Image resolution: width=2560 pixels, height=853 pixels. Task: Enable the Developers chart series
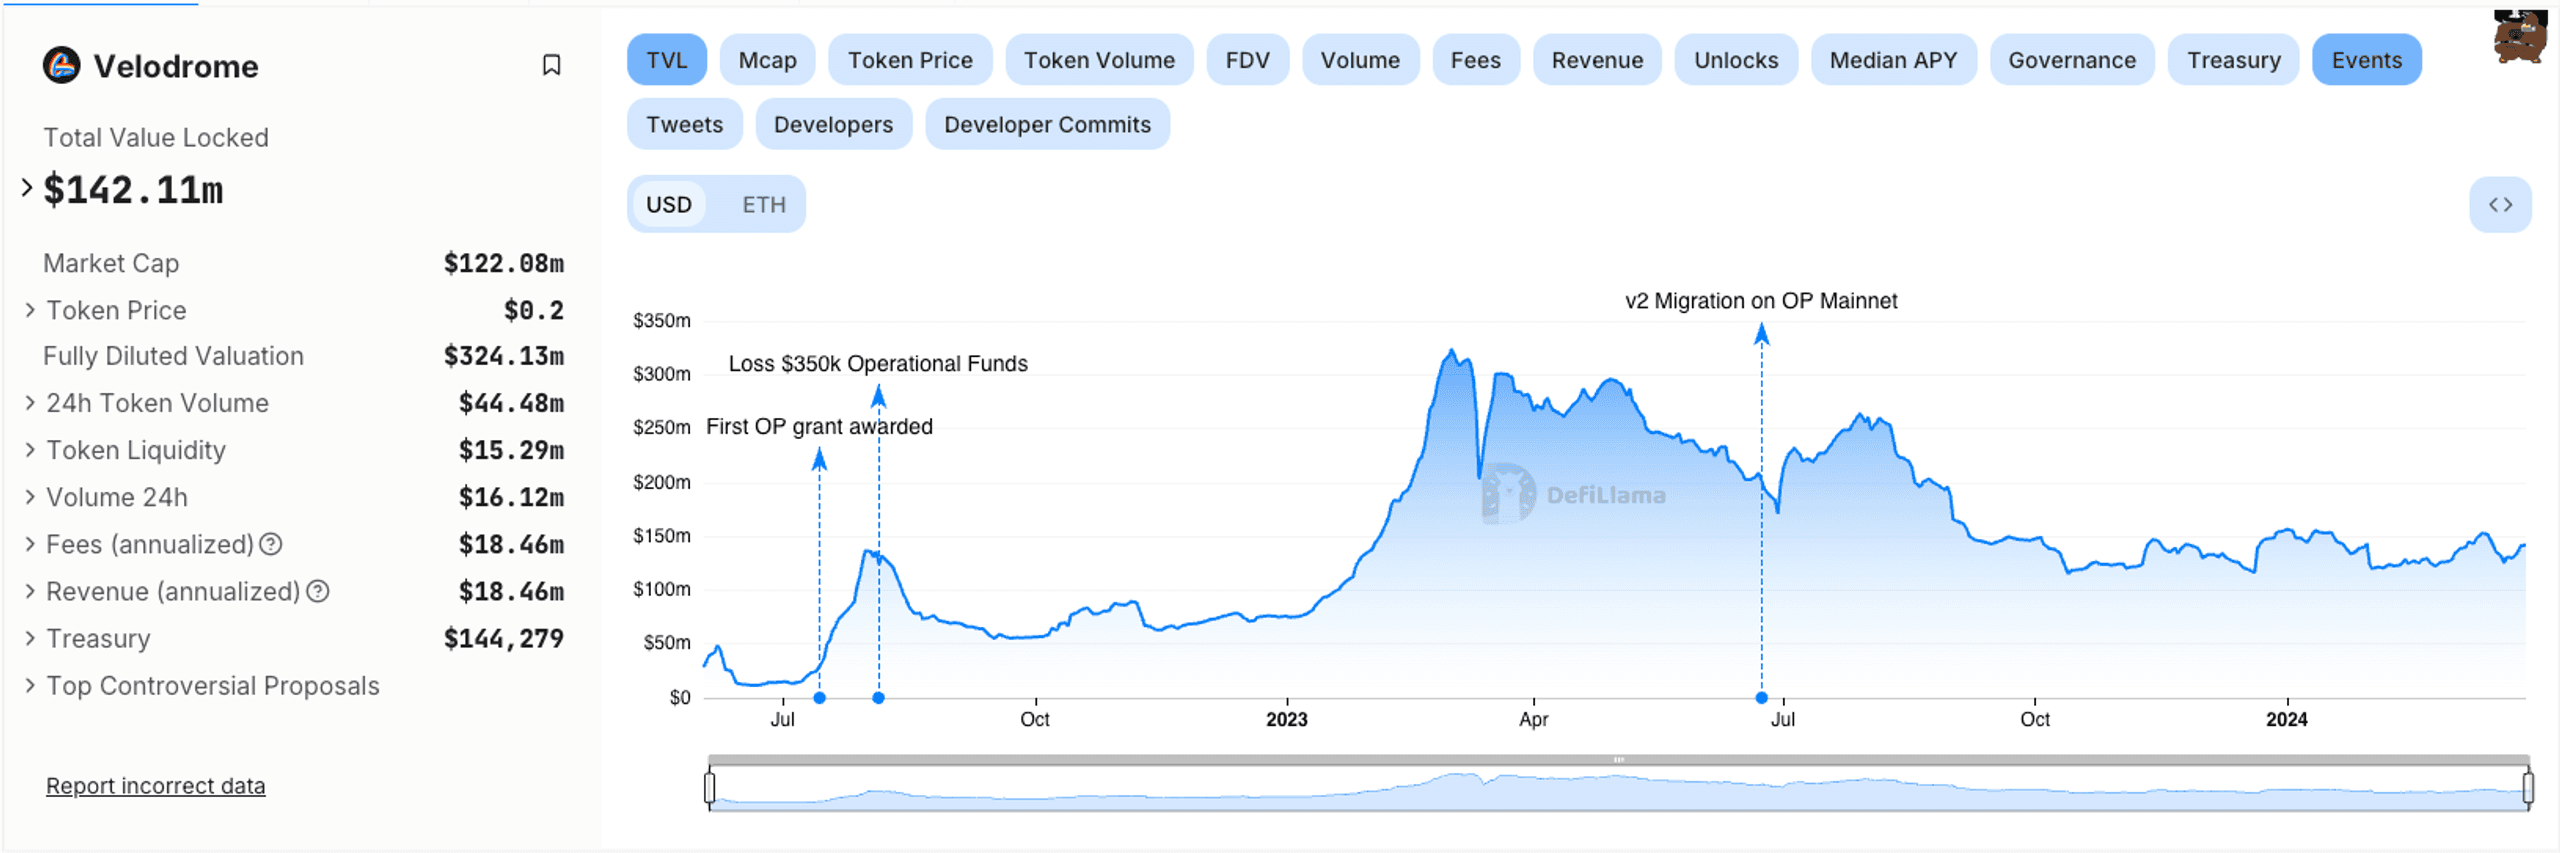point(834,124)
